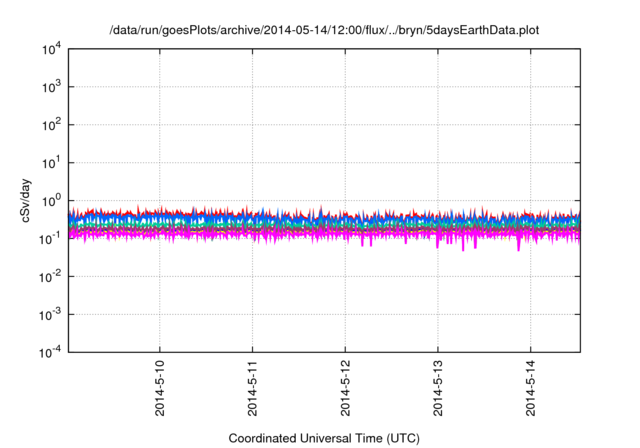Click the 10^-1 y-axis tick label
Image resolution: width=640 pixels, height=448 pixels.
50,238
